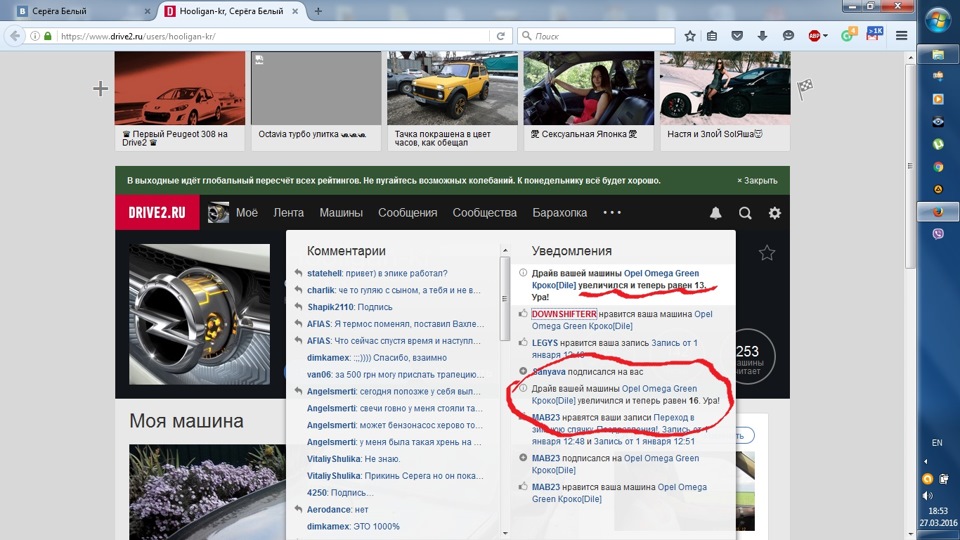Open Сообщества in Drive2 navigation

point(485,212)
